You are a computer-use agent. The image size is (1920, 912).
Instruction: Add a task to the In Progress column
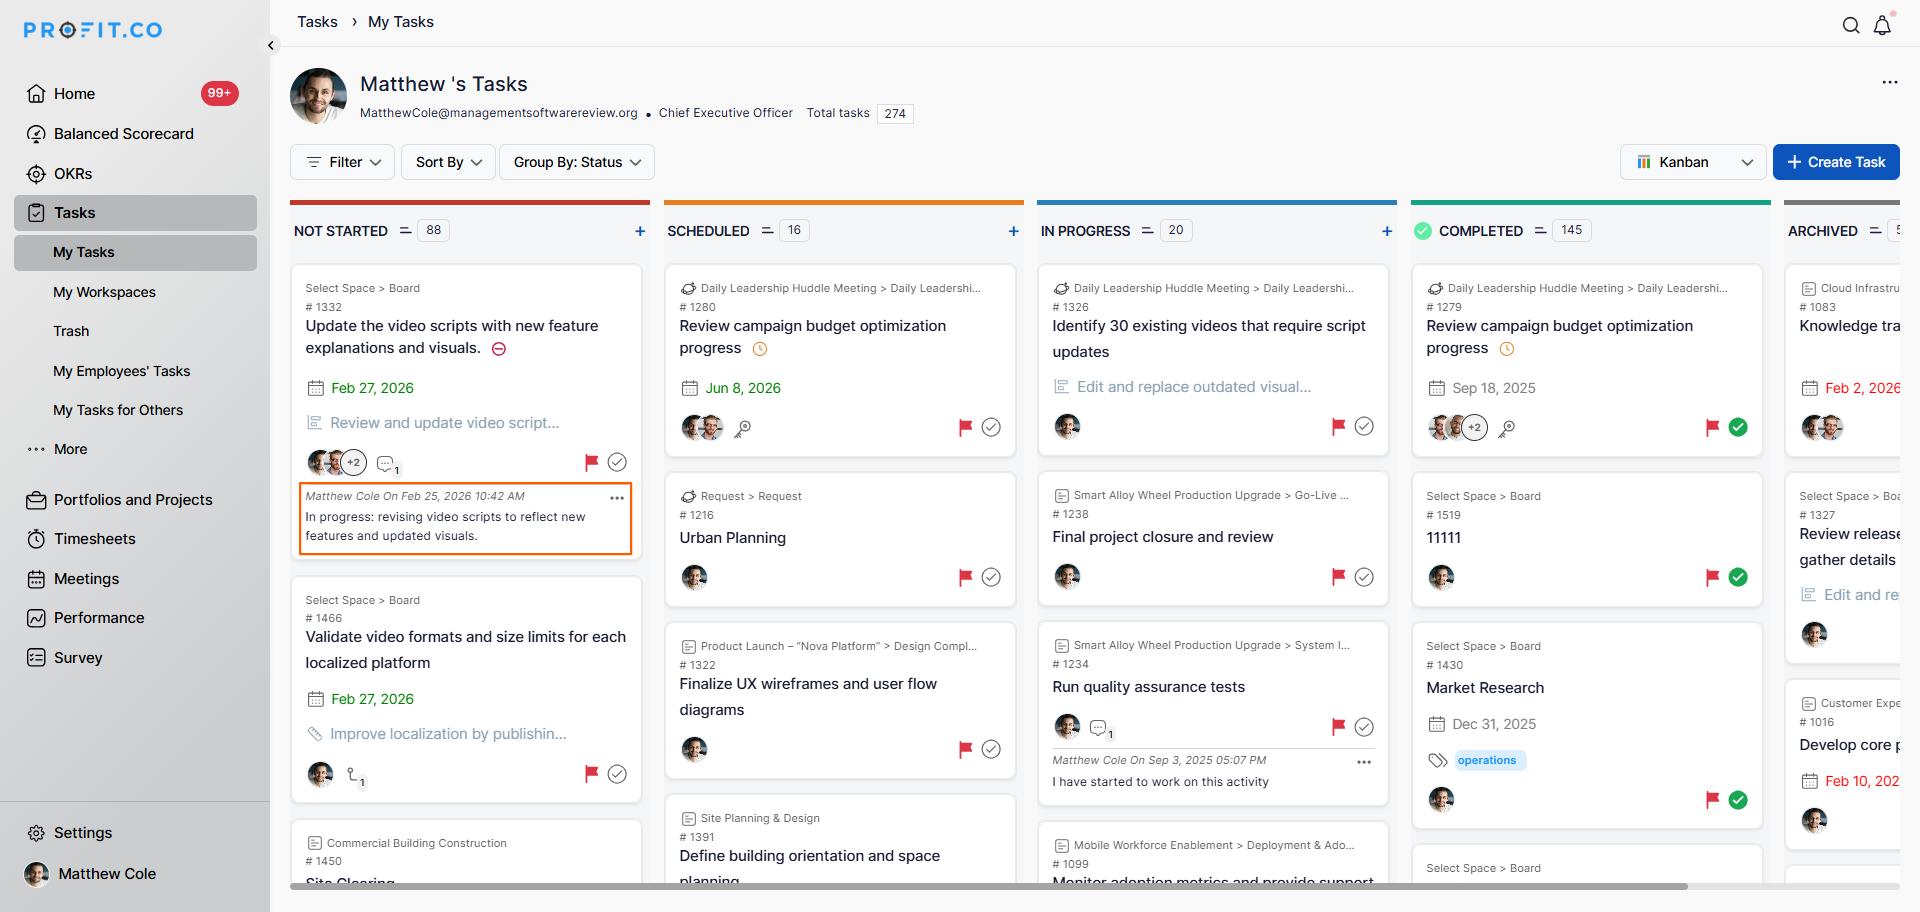click(1387, 231)
